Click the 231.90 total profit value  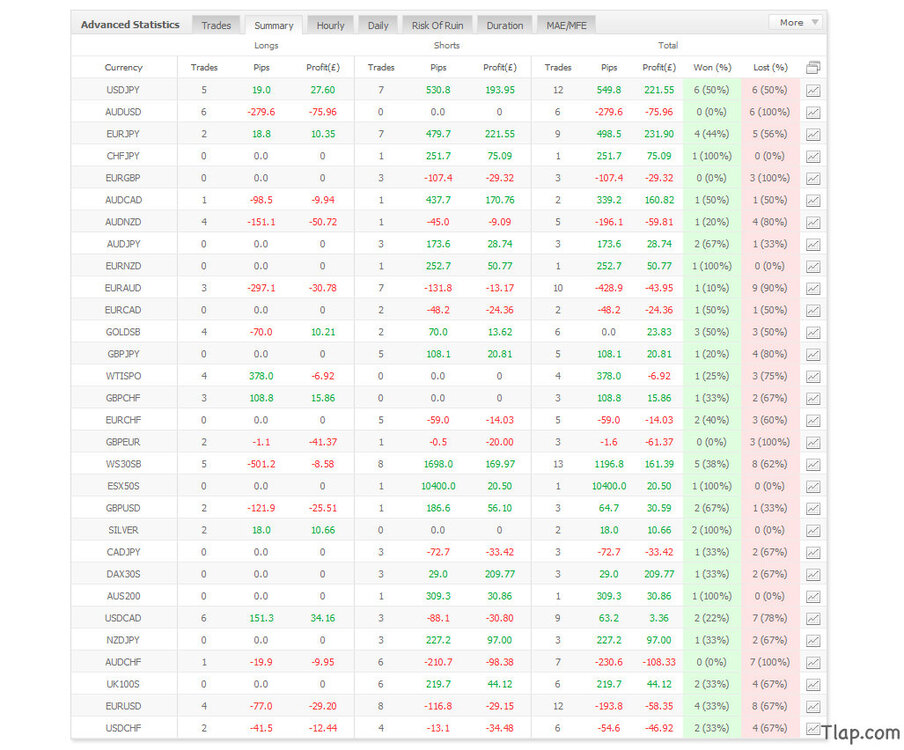[x=659, y=134]
